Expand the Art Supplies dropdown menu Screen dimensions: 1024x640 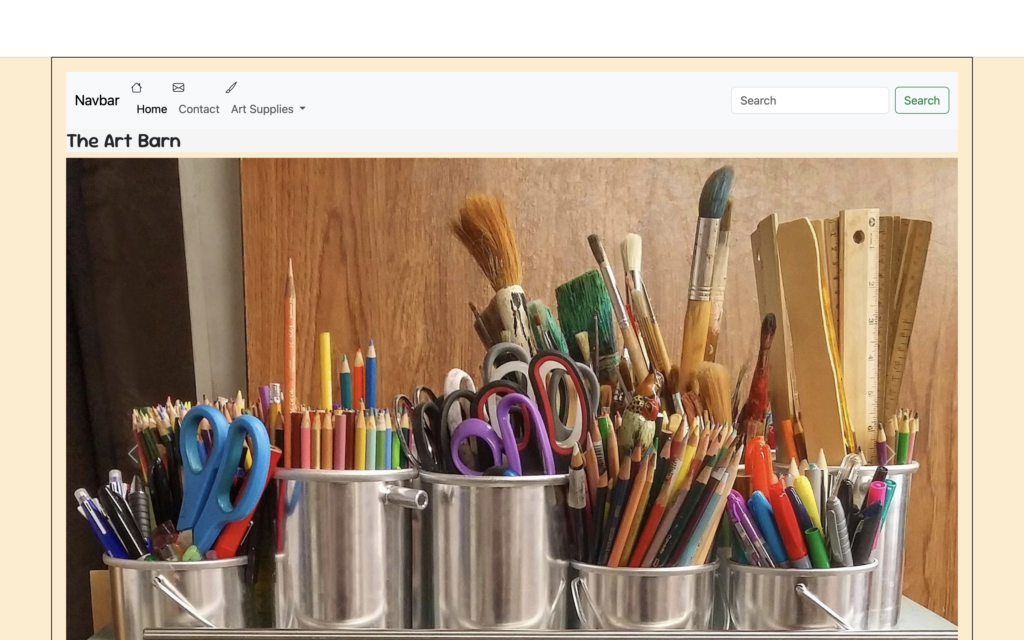[268, 109]
